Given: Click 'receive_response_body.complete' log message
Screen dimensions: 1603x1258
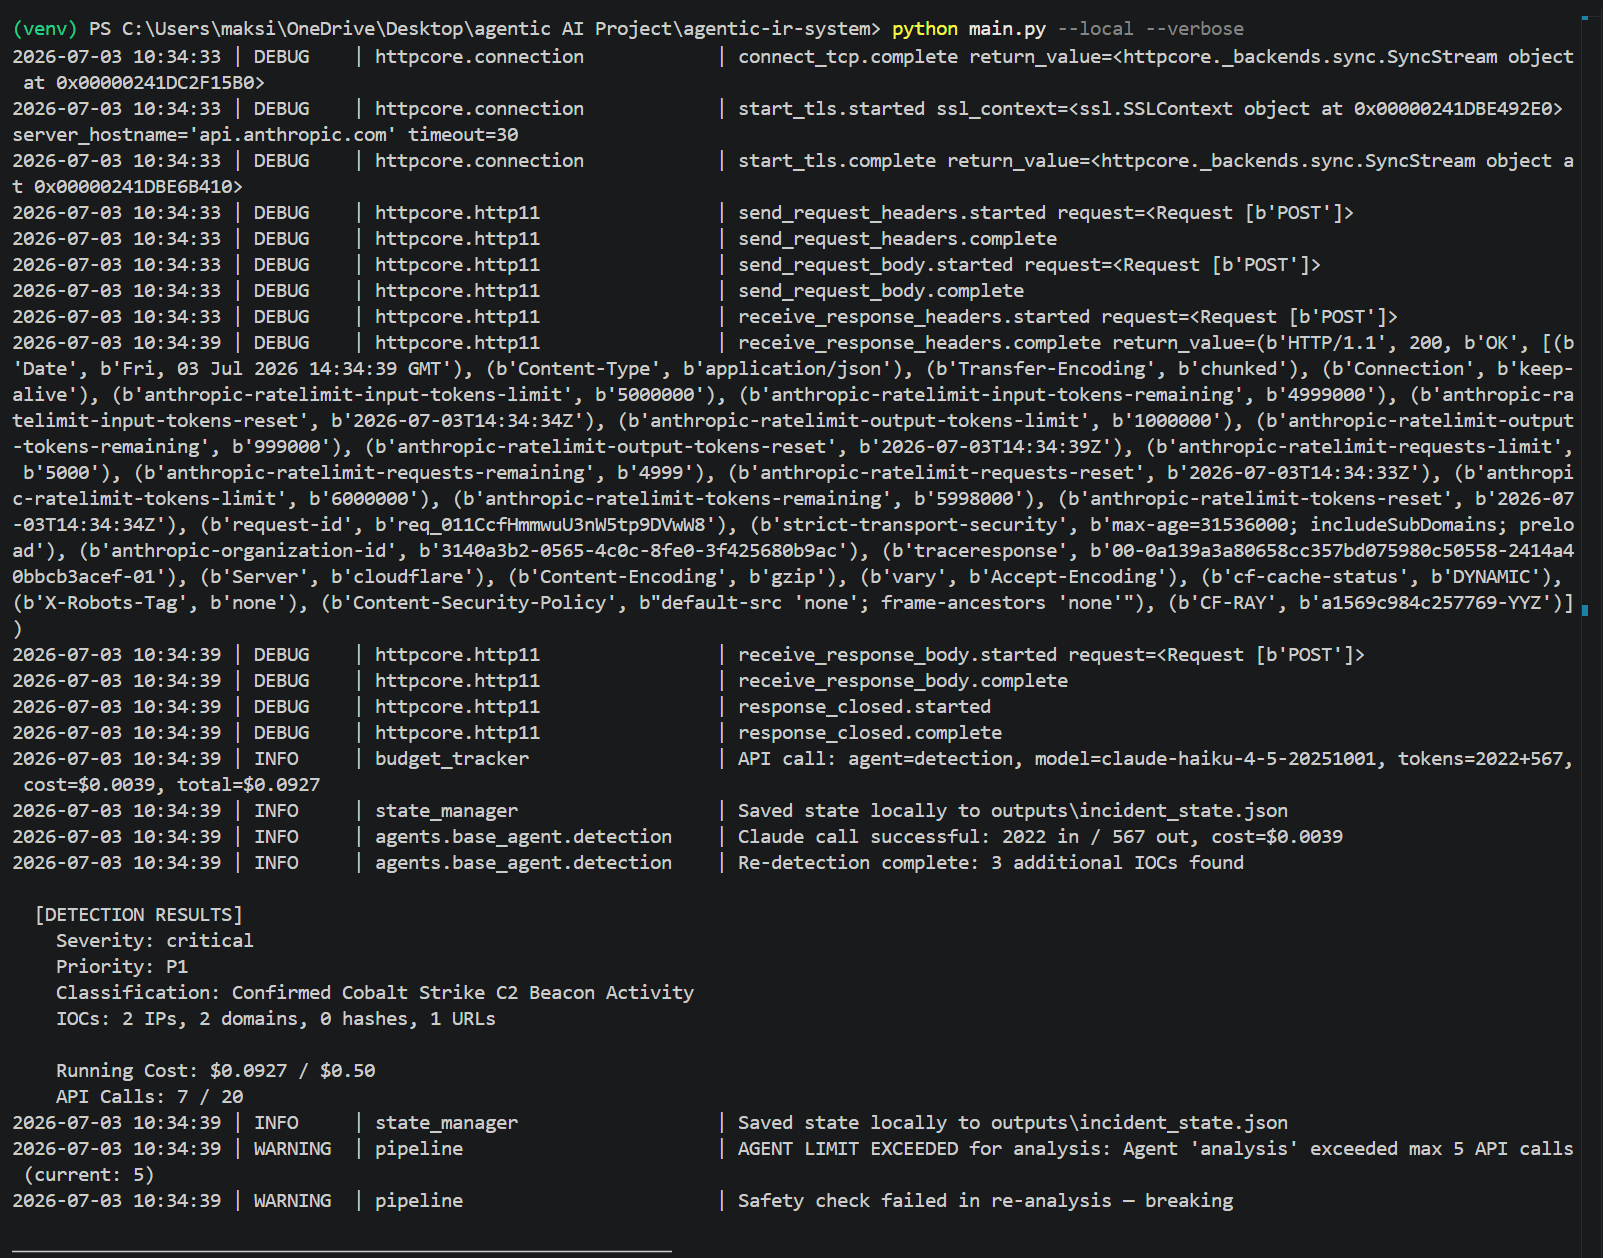Looking at the screenshot, I should 903,681.
